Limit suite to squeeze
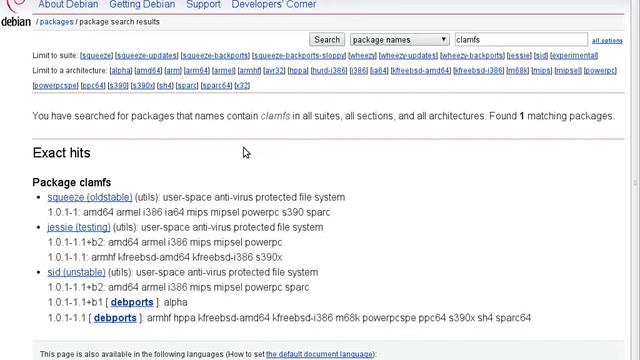The width and height of the screenshot is (640, 360). coord(96,56)
